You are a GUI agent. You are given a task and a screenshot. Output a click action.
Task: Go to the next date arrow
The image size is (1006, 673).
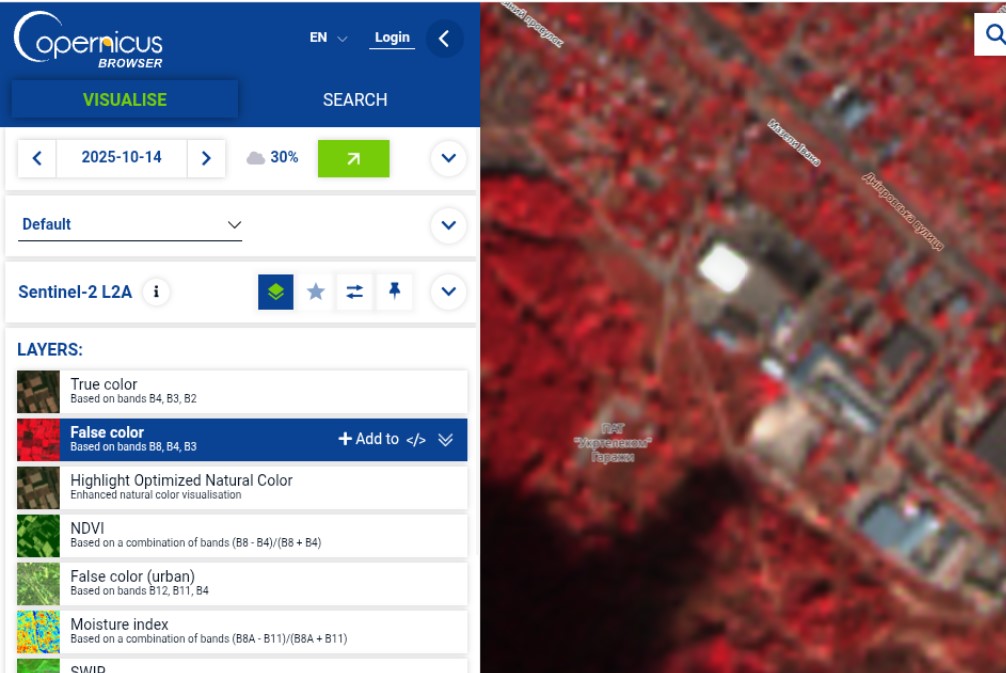(x=206, y=158)
